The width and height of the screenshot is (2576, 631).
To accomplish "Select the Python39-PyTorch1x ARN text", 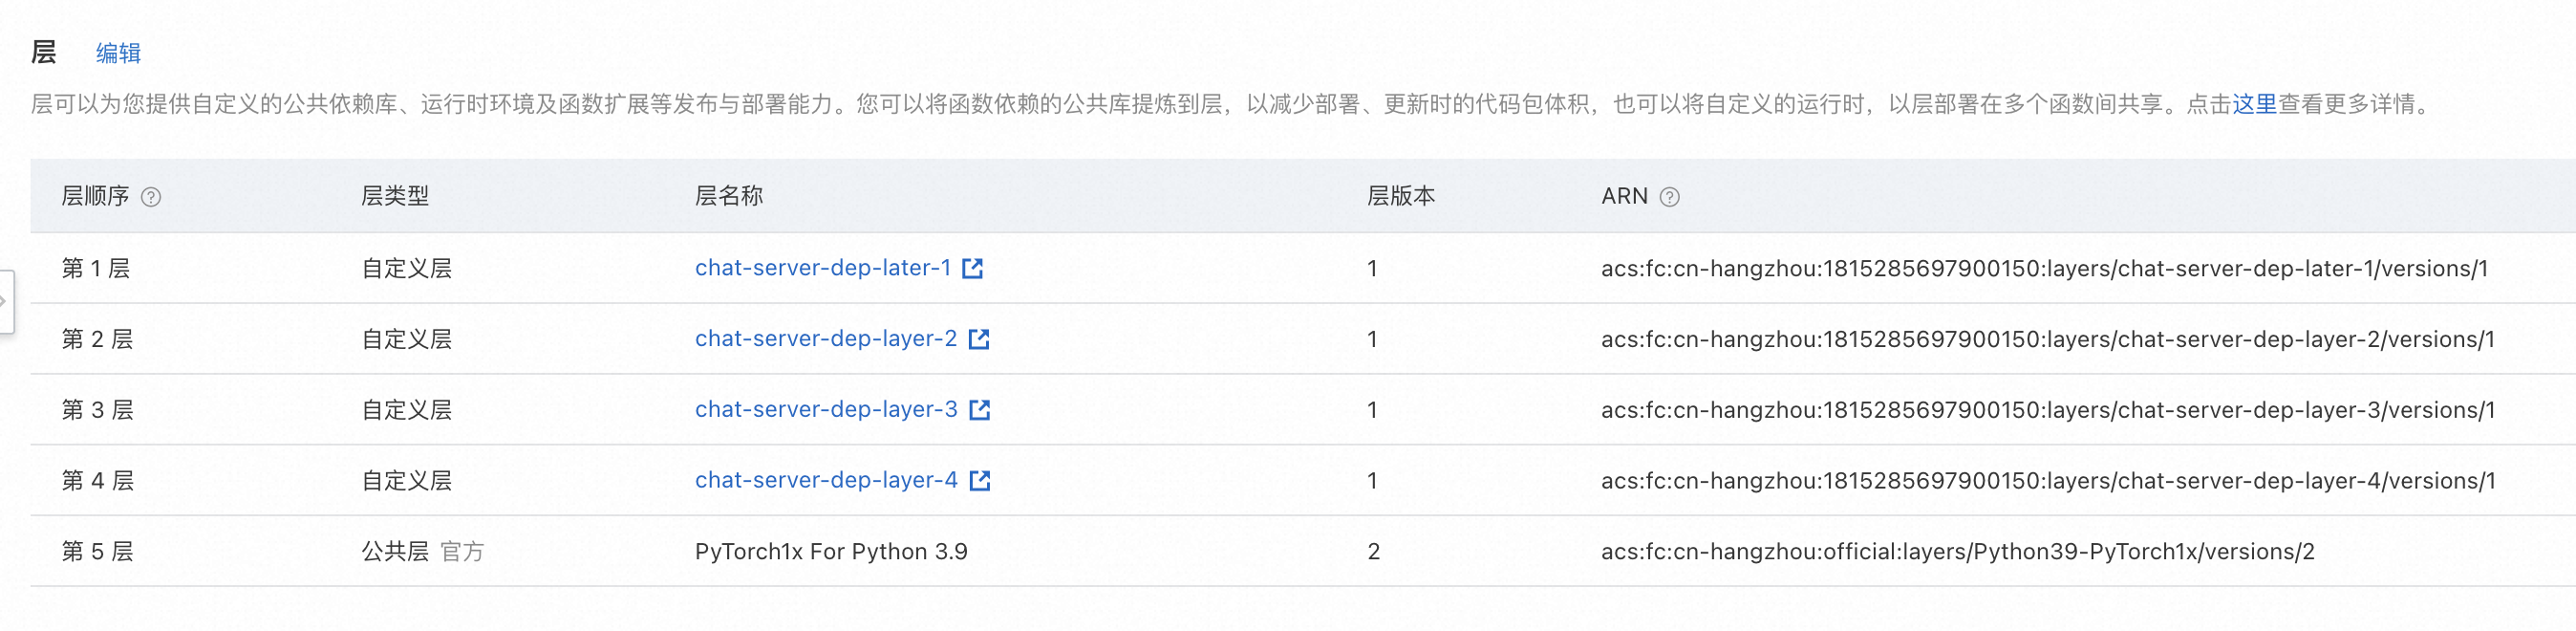I will 1957,552.
